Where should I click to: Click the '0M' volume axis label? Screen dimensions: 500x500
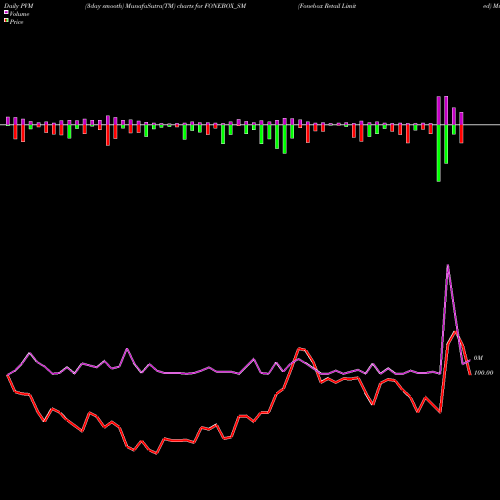pos(478,358)
